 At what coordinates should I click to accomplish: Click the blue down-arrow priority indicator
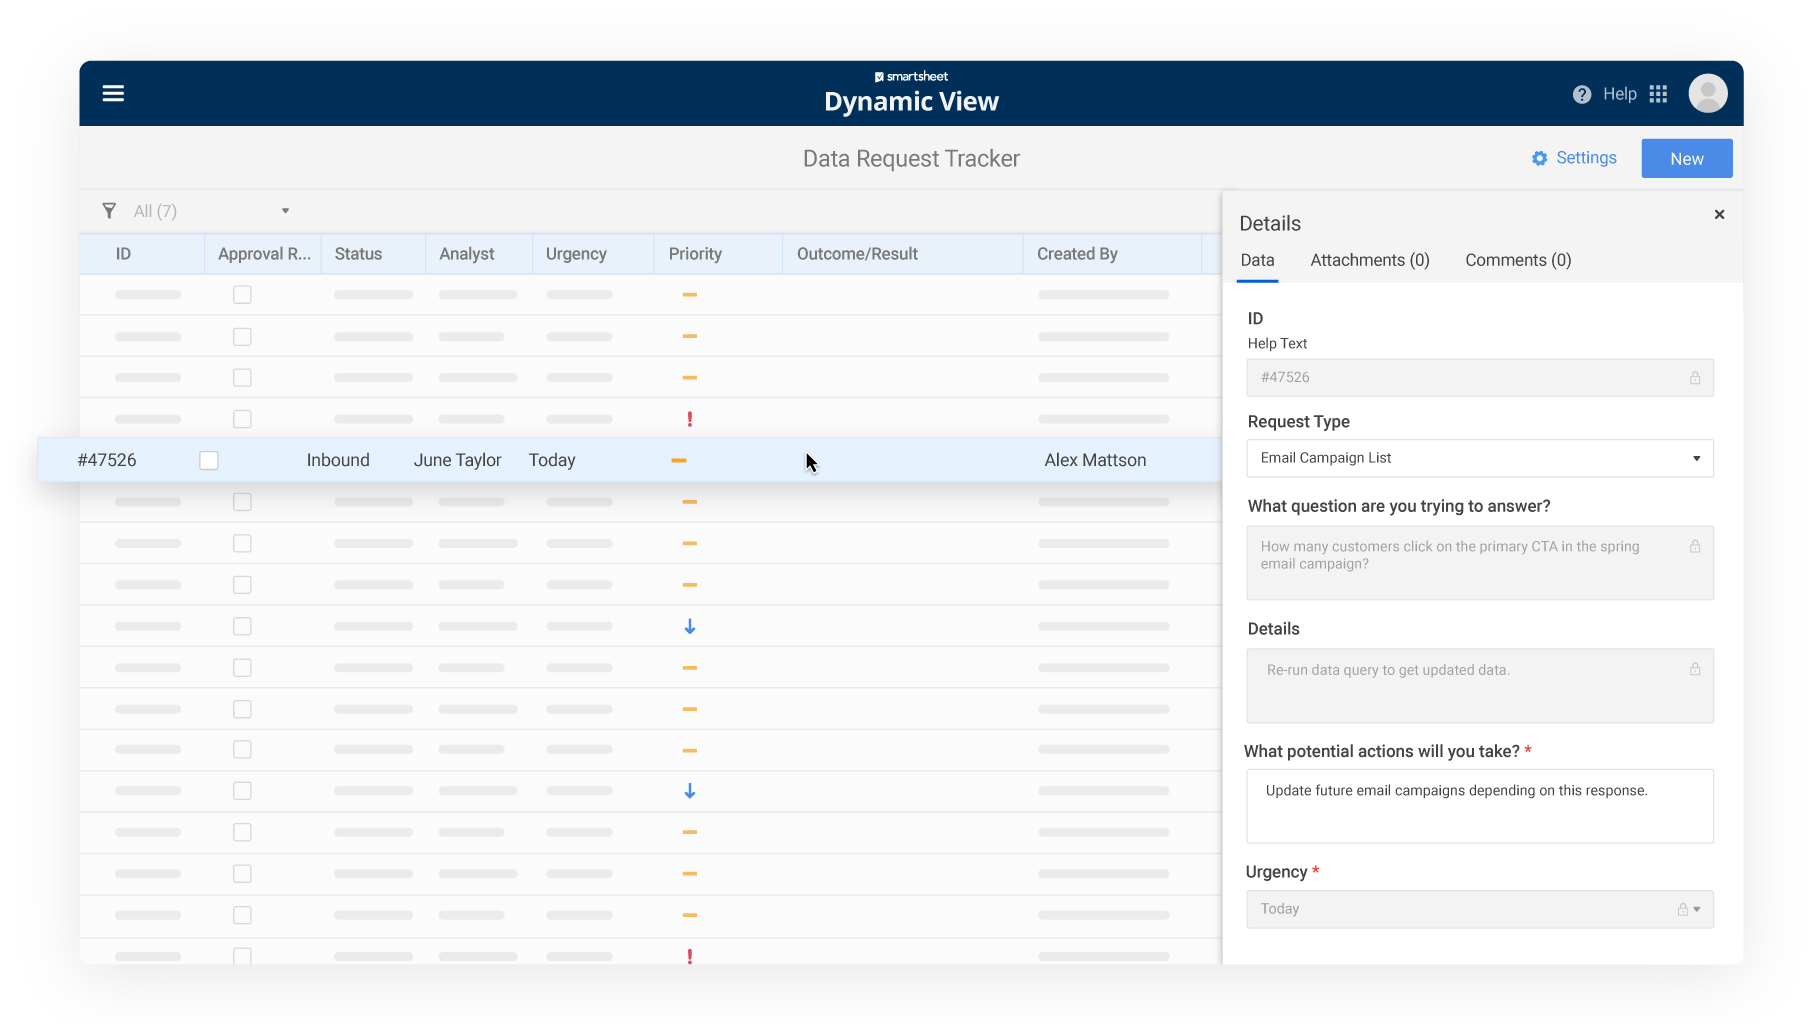tap(690, 626)
